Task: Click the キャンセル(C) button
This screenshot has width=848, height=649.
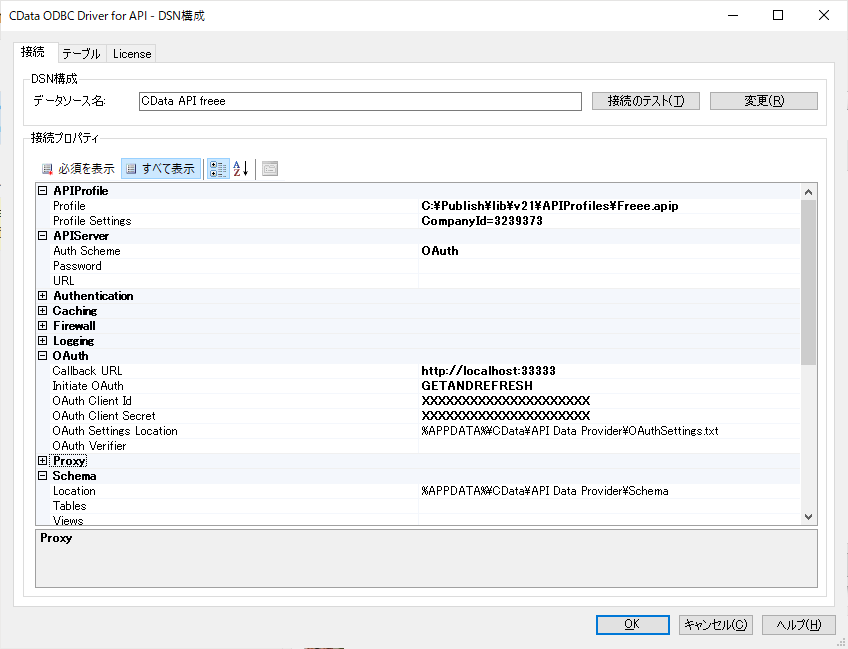Action: 716,625
